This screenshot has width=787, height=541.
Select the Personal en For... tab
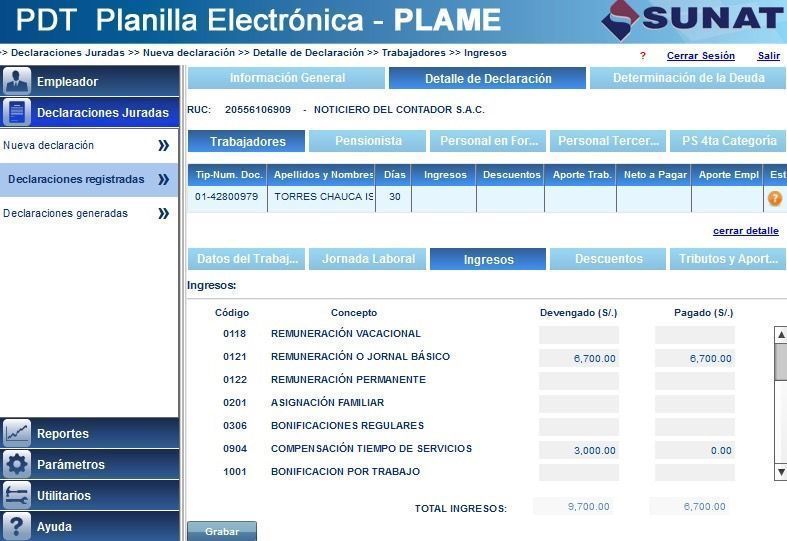pyautogui.click(x=488, y=142)
